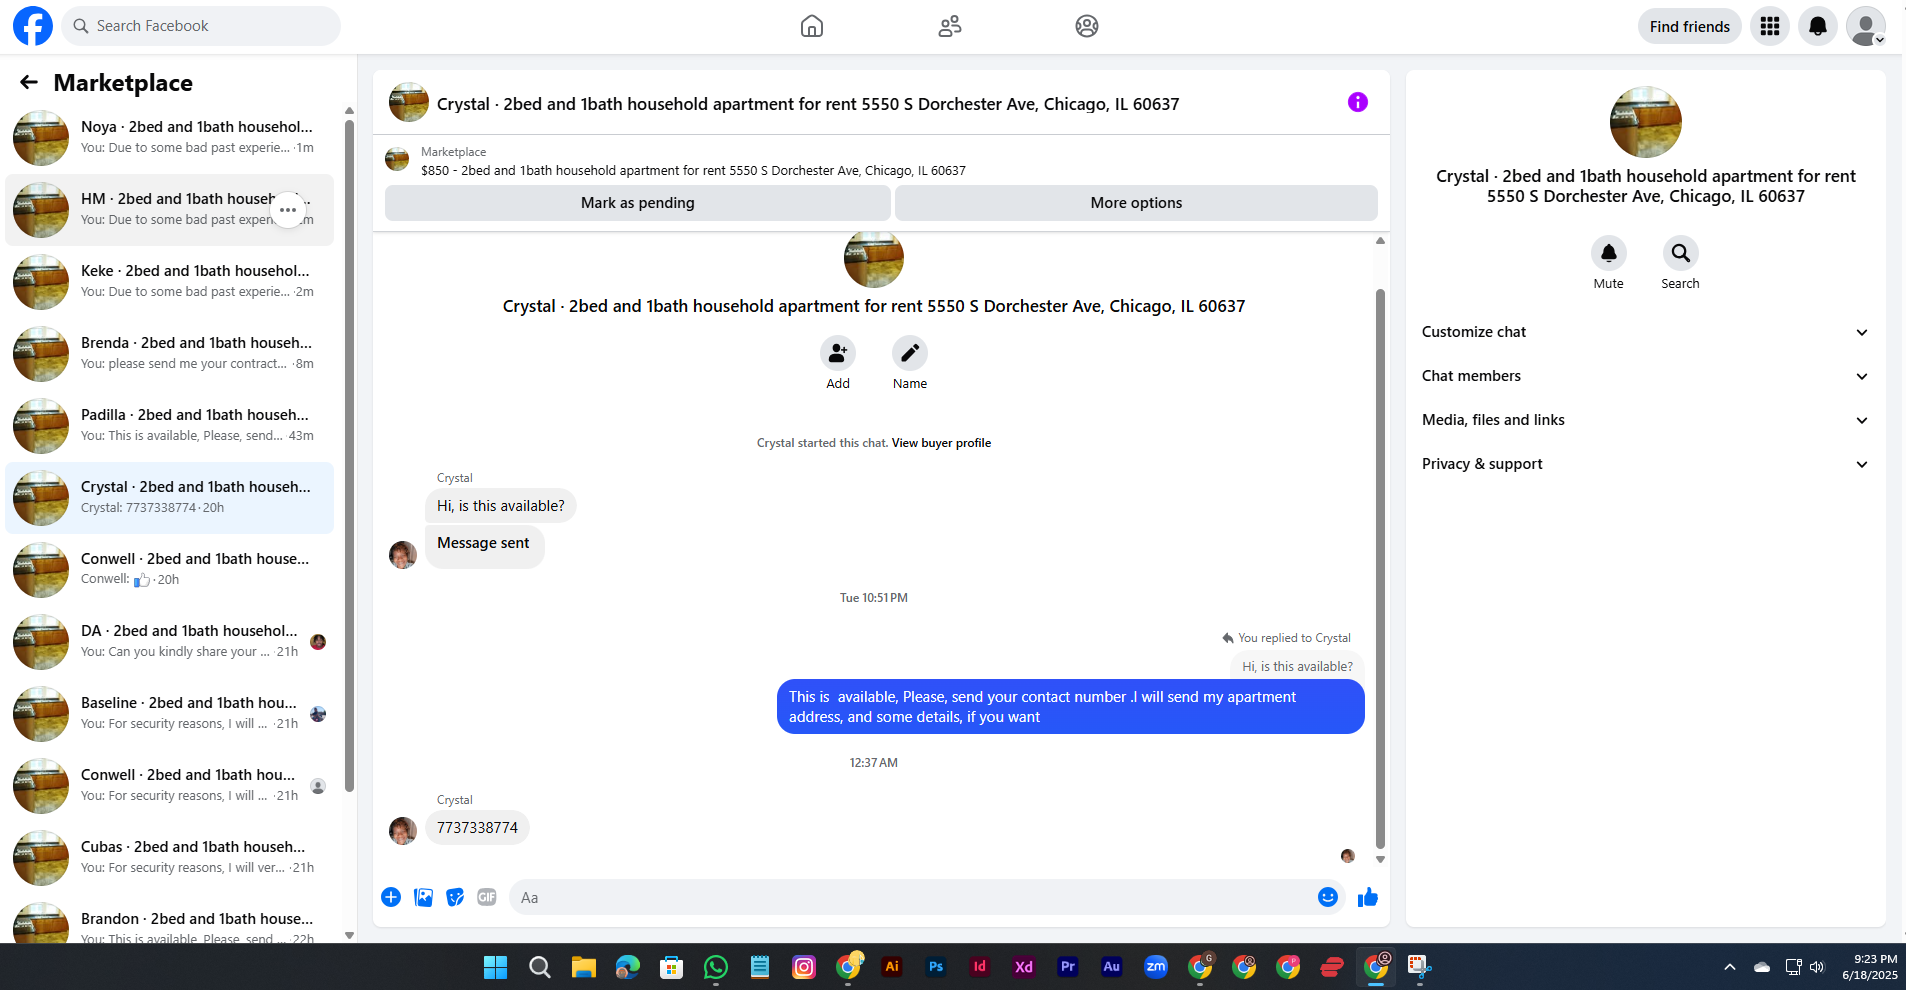Expand the Chat members section
This screenshot has width=1906, height=990.
point(1646,376)
